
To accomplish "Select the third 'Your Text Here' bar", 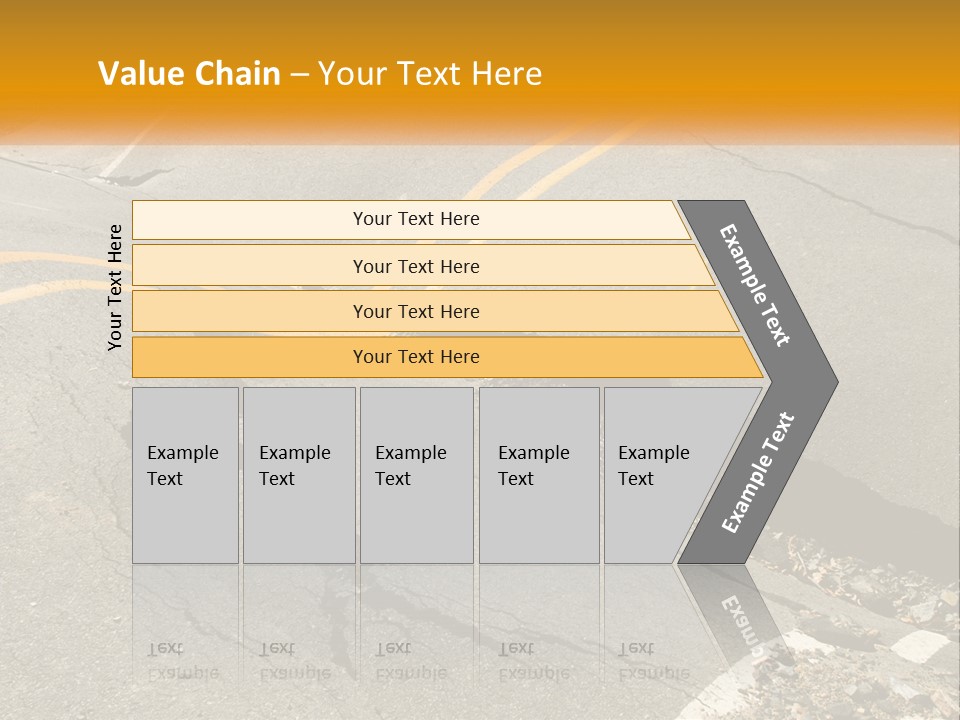I will click(x=435, y=311).
